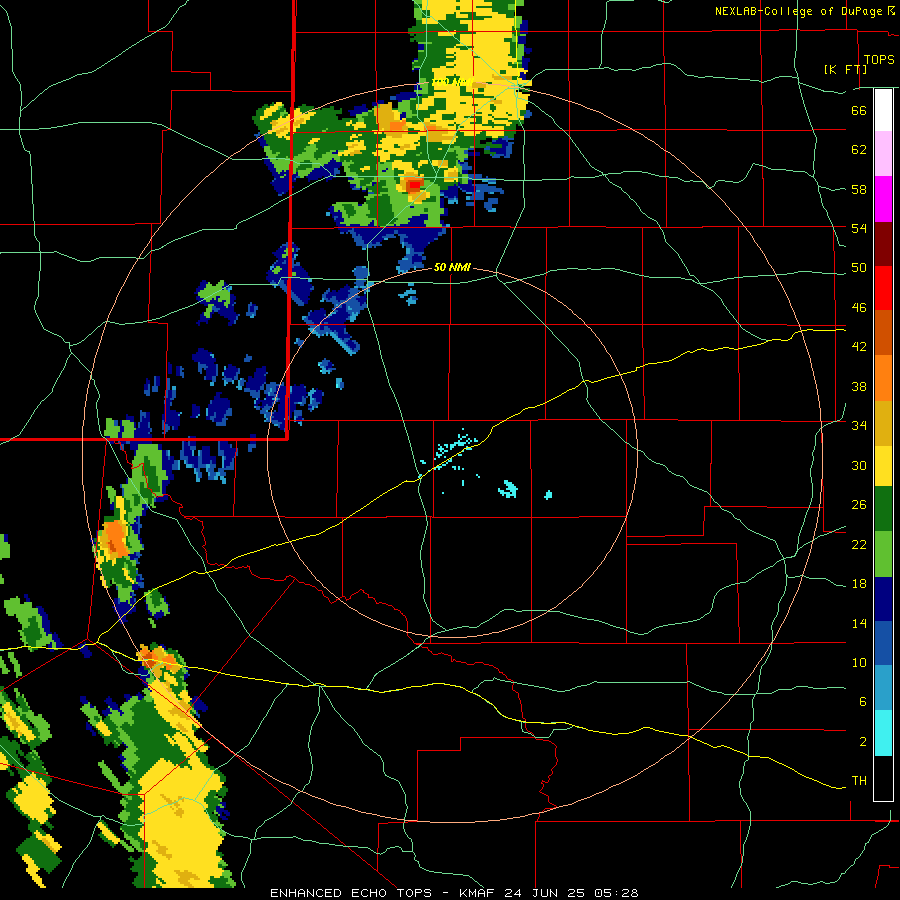Viewport: 900px width, 900px height.
Task: Click the light pink legend color swatch
Action: pos(883,154)
